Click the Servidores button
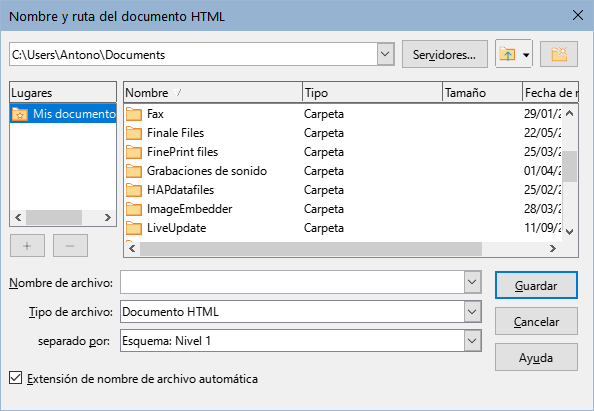 444,54
